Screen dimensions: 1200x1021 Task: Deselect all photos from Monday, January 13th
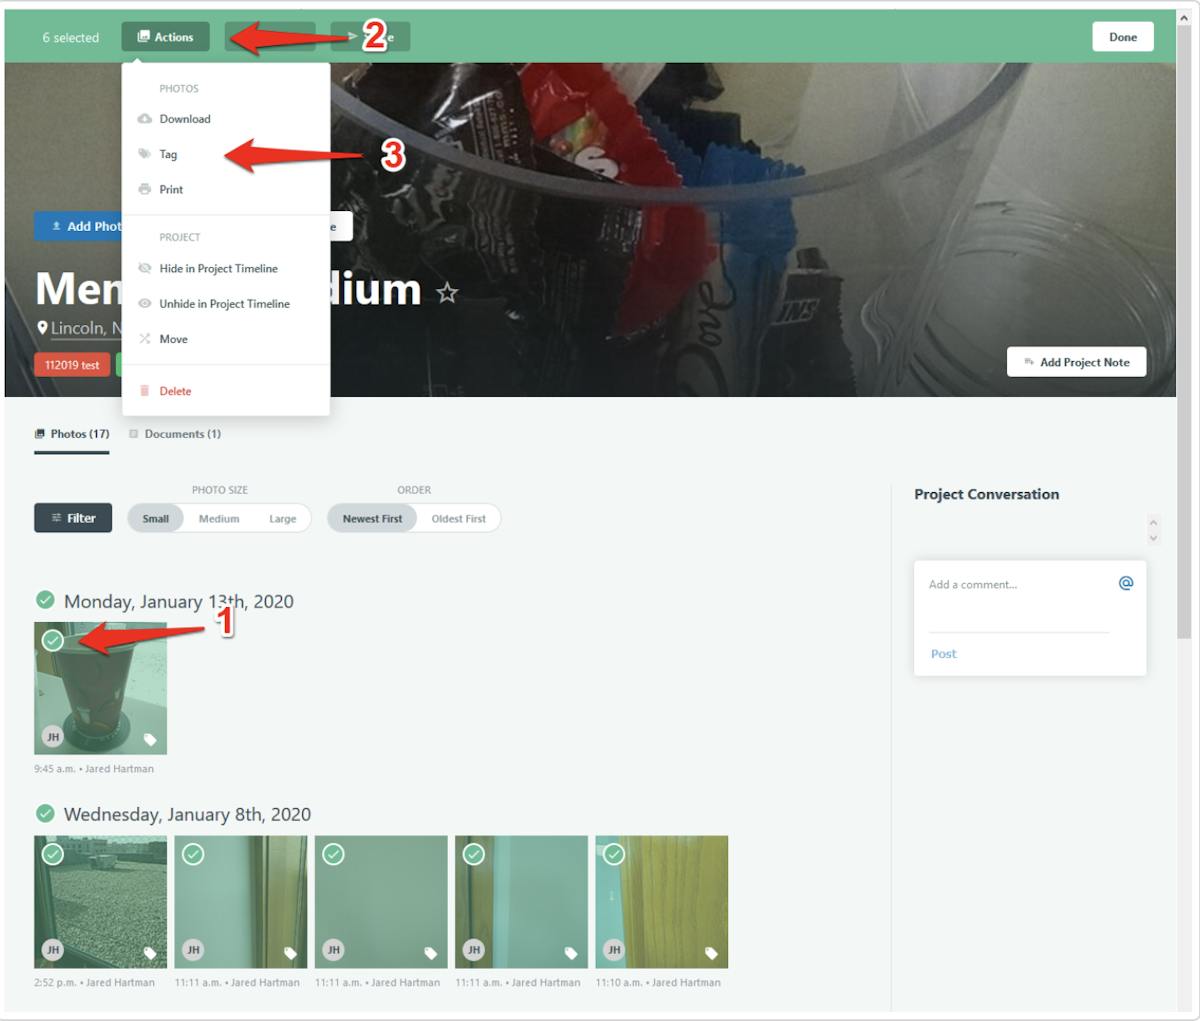pyautogui.click(x=45, y=600)
